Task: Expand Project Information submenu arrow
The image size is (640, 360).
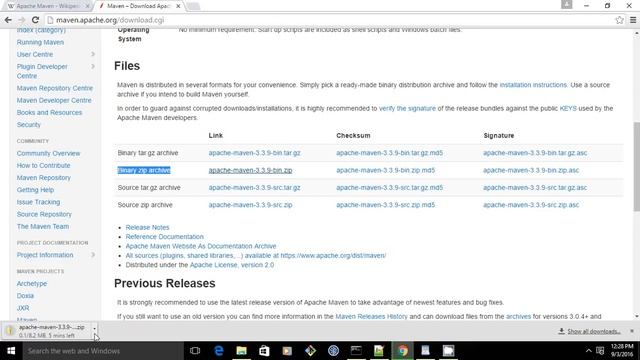Action: [x=93, y=255]
